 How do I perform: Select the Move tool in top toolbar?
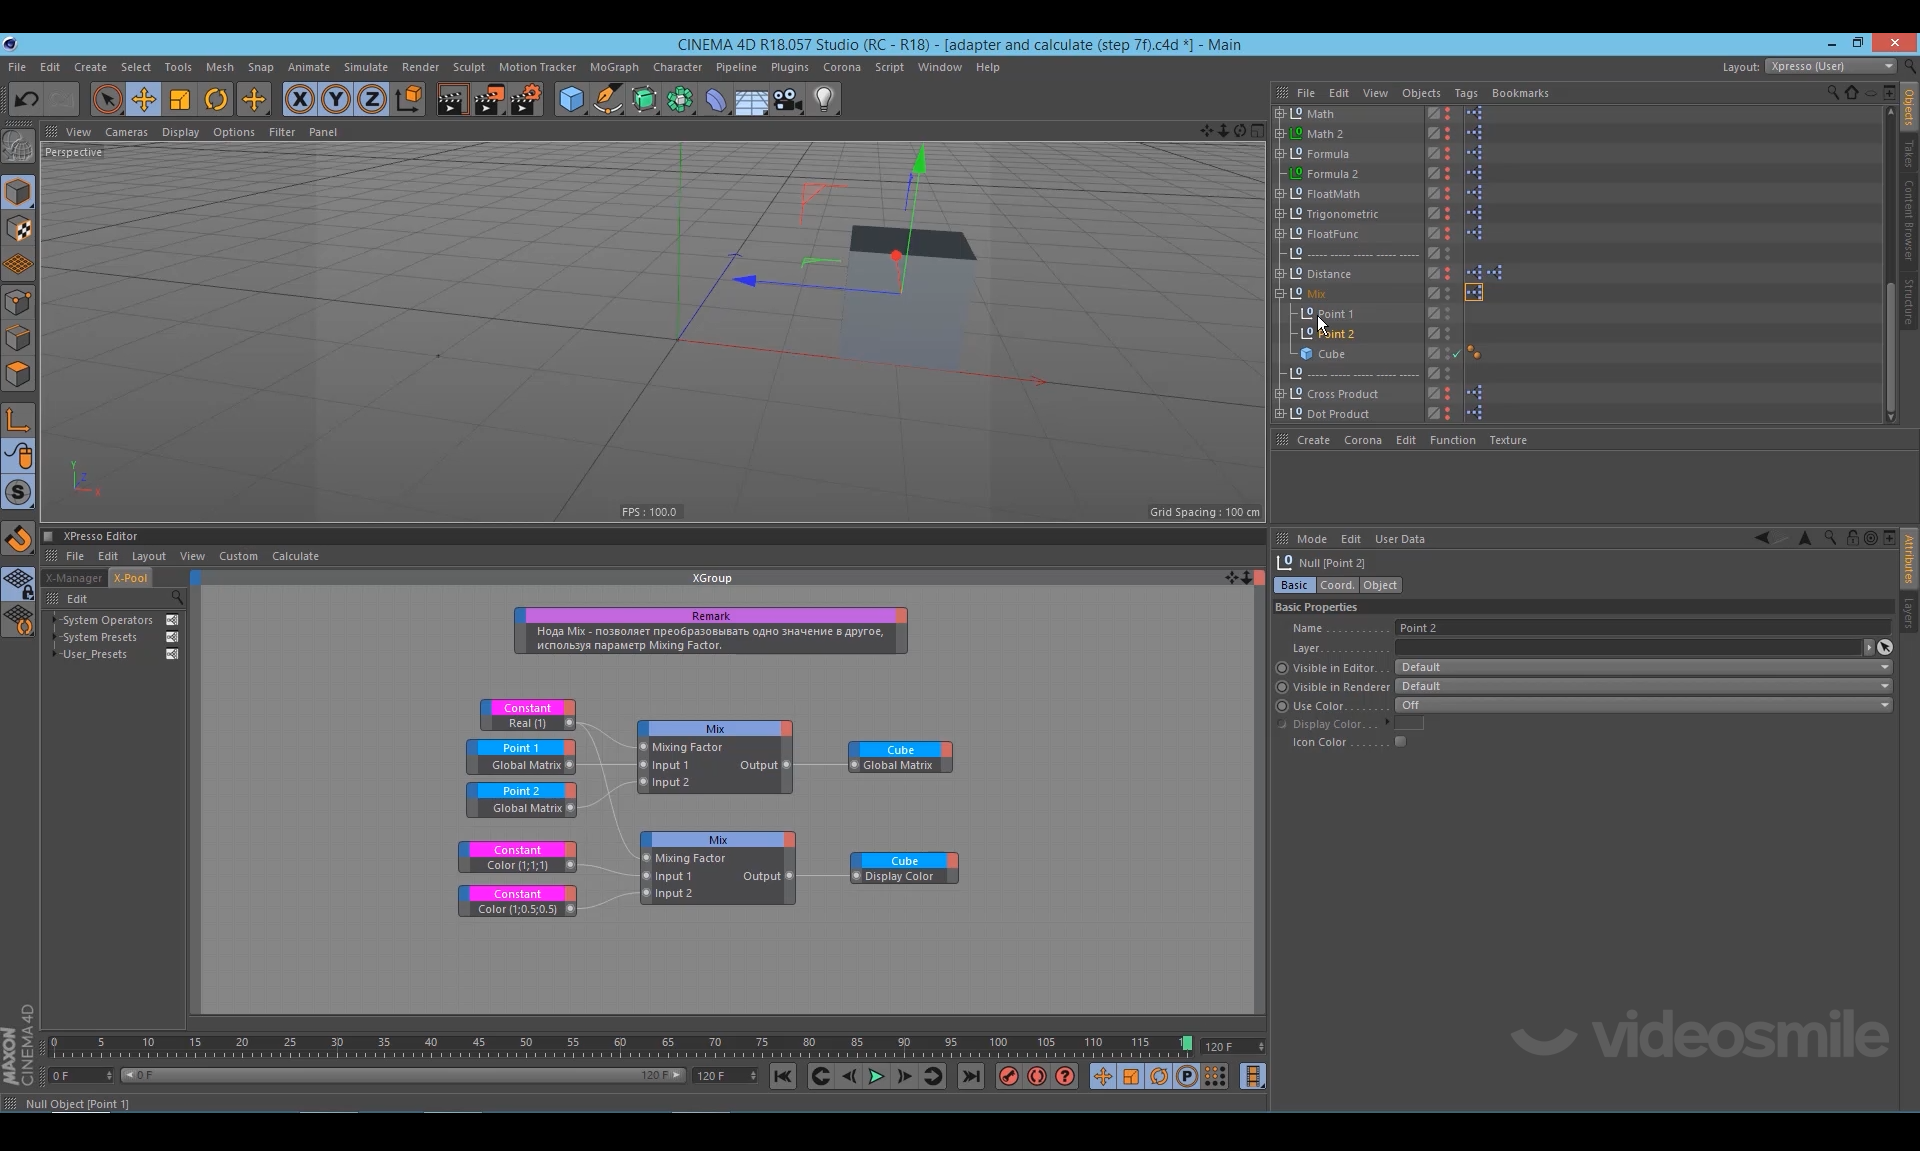point(143,99)
